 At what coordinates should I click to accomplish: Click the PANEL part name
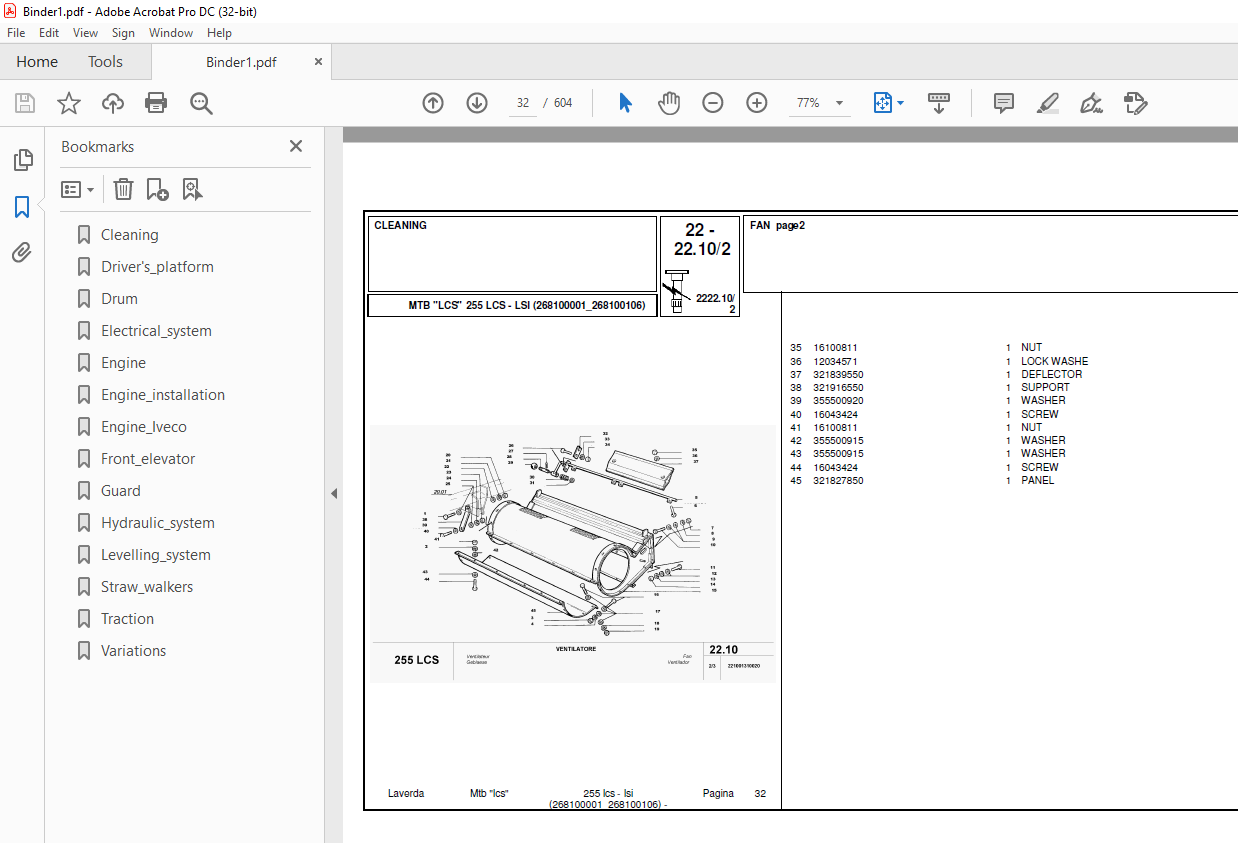[x=1037, y=480]
